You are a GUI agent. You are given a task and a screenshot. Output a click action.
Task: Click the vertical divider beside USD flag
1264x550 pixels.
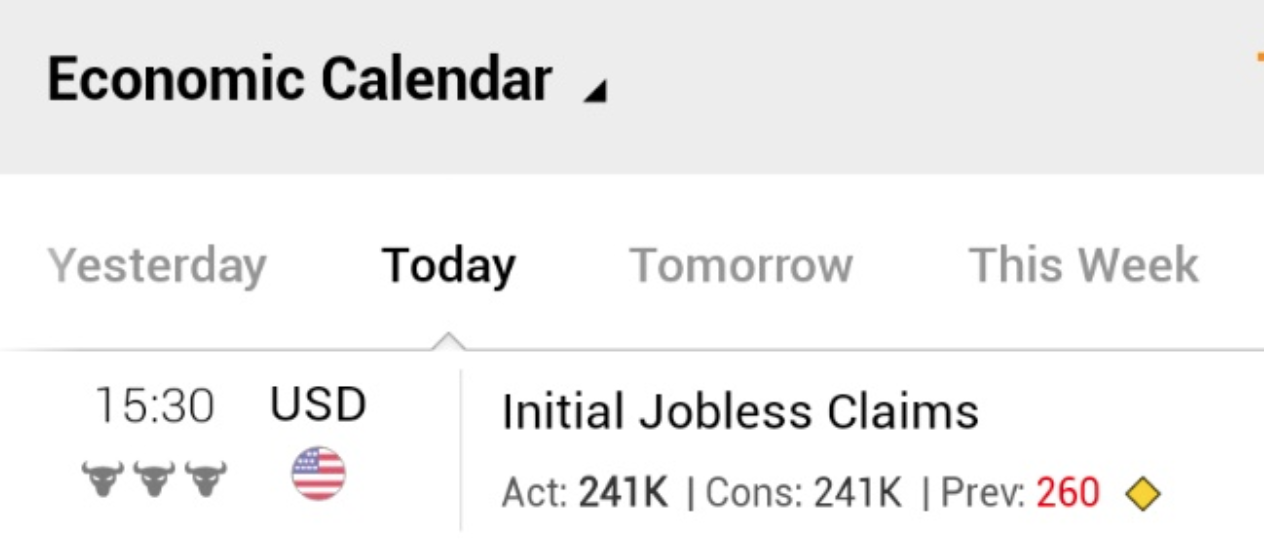click(x=461, y=450)
